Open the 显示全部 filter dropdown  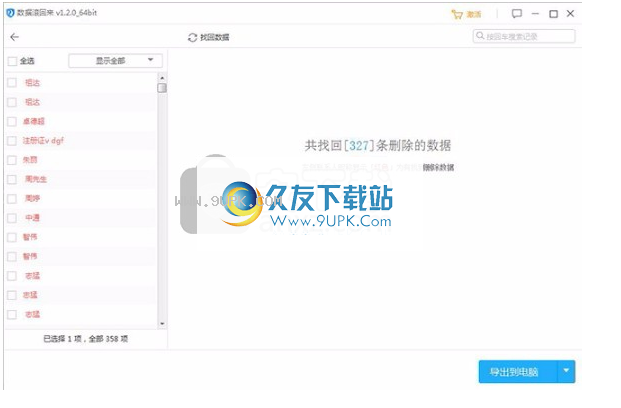point(115,61)
